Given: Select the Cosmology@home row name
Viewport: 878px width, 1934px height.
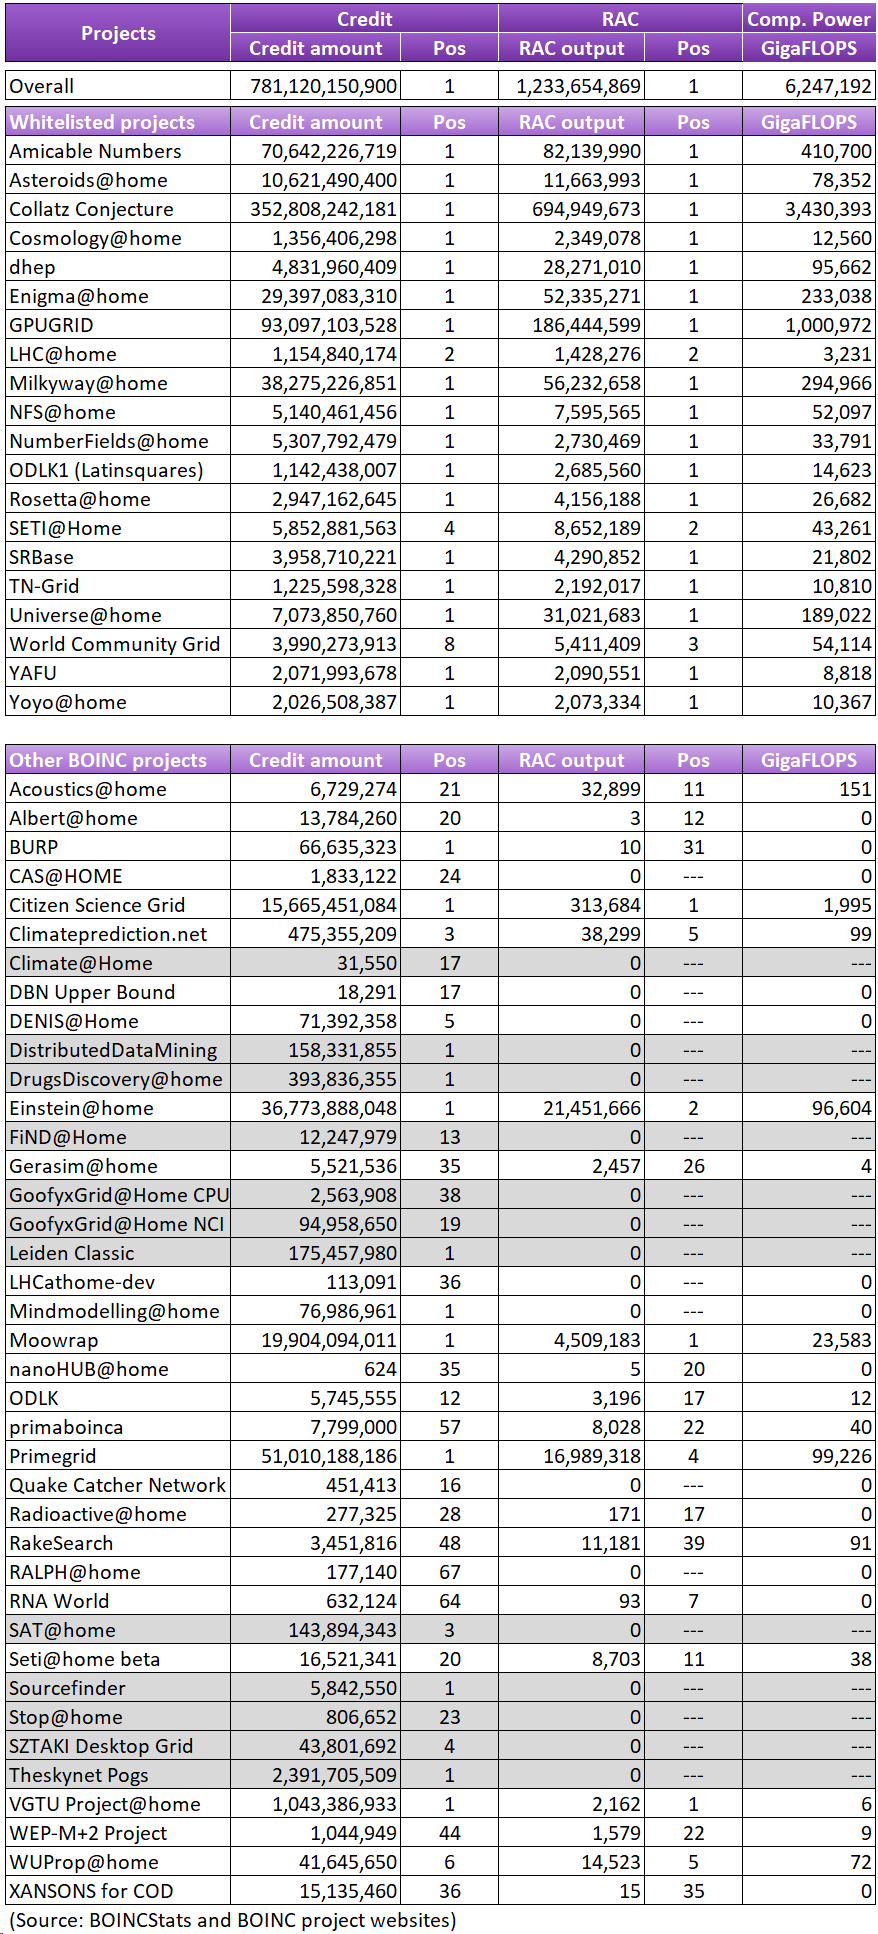Looking at the screenshot, I should tap(96, 238).
